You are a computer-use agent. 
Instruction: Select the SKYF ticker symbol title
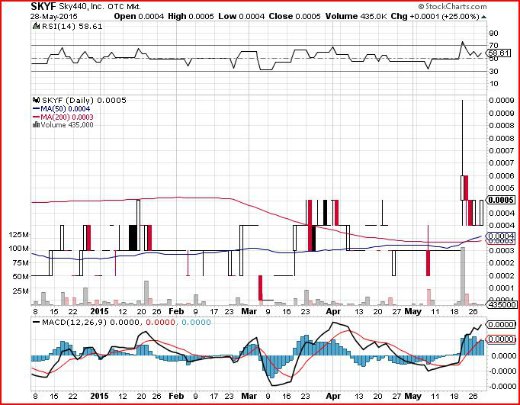point(44,6)
